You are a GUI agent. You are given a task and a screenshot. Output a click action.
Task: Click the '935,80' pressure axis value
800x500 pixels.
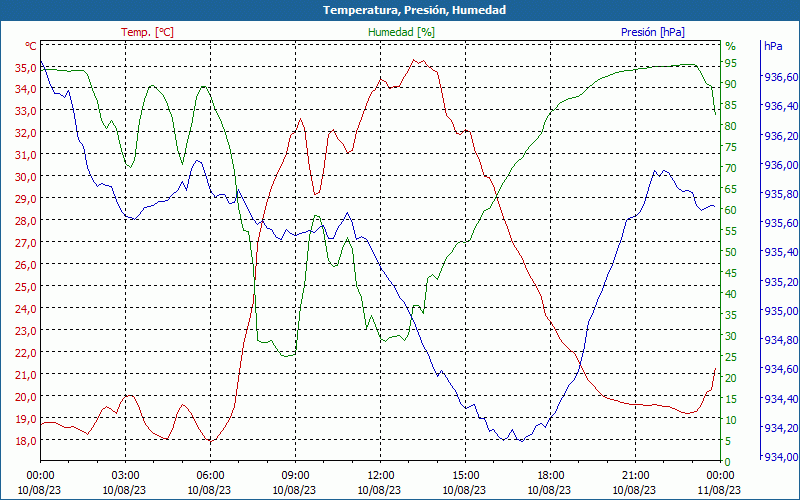pos(780,194)
